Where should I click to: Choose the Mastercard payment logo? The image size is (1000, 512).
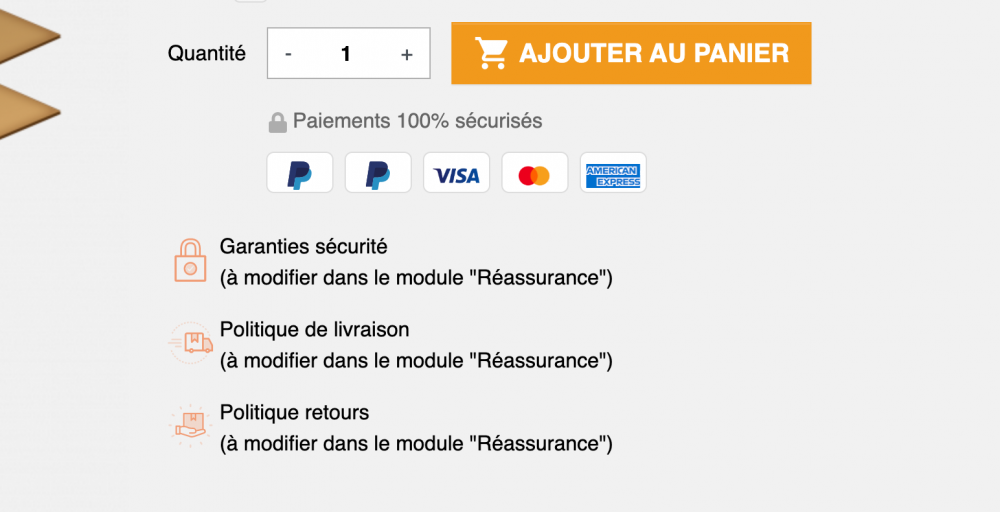(x=534, y=172)
